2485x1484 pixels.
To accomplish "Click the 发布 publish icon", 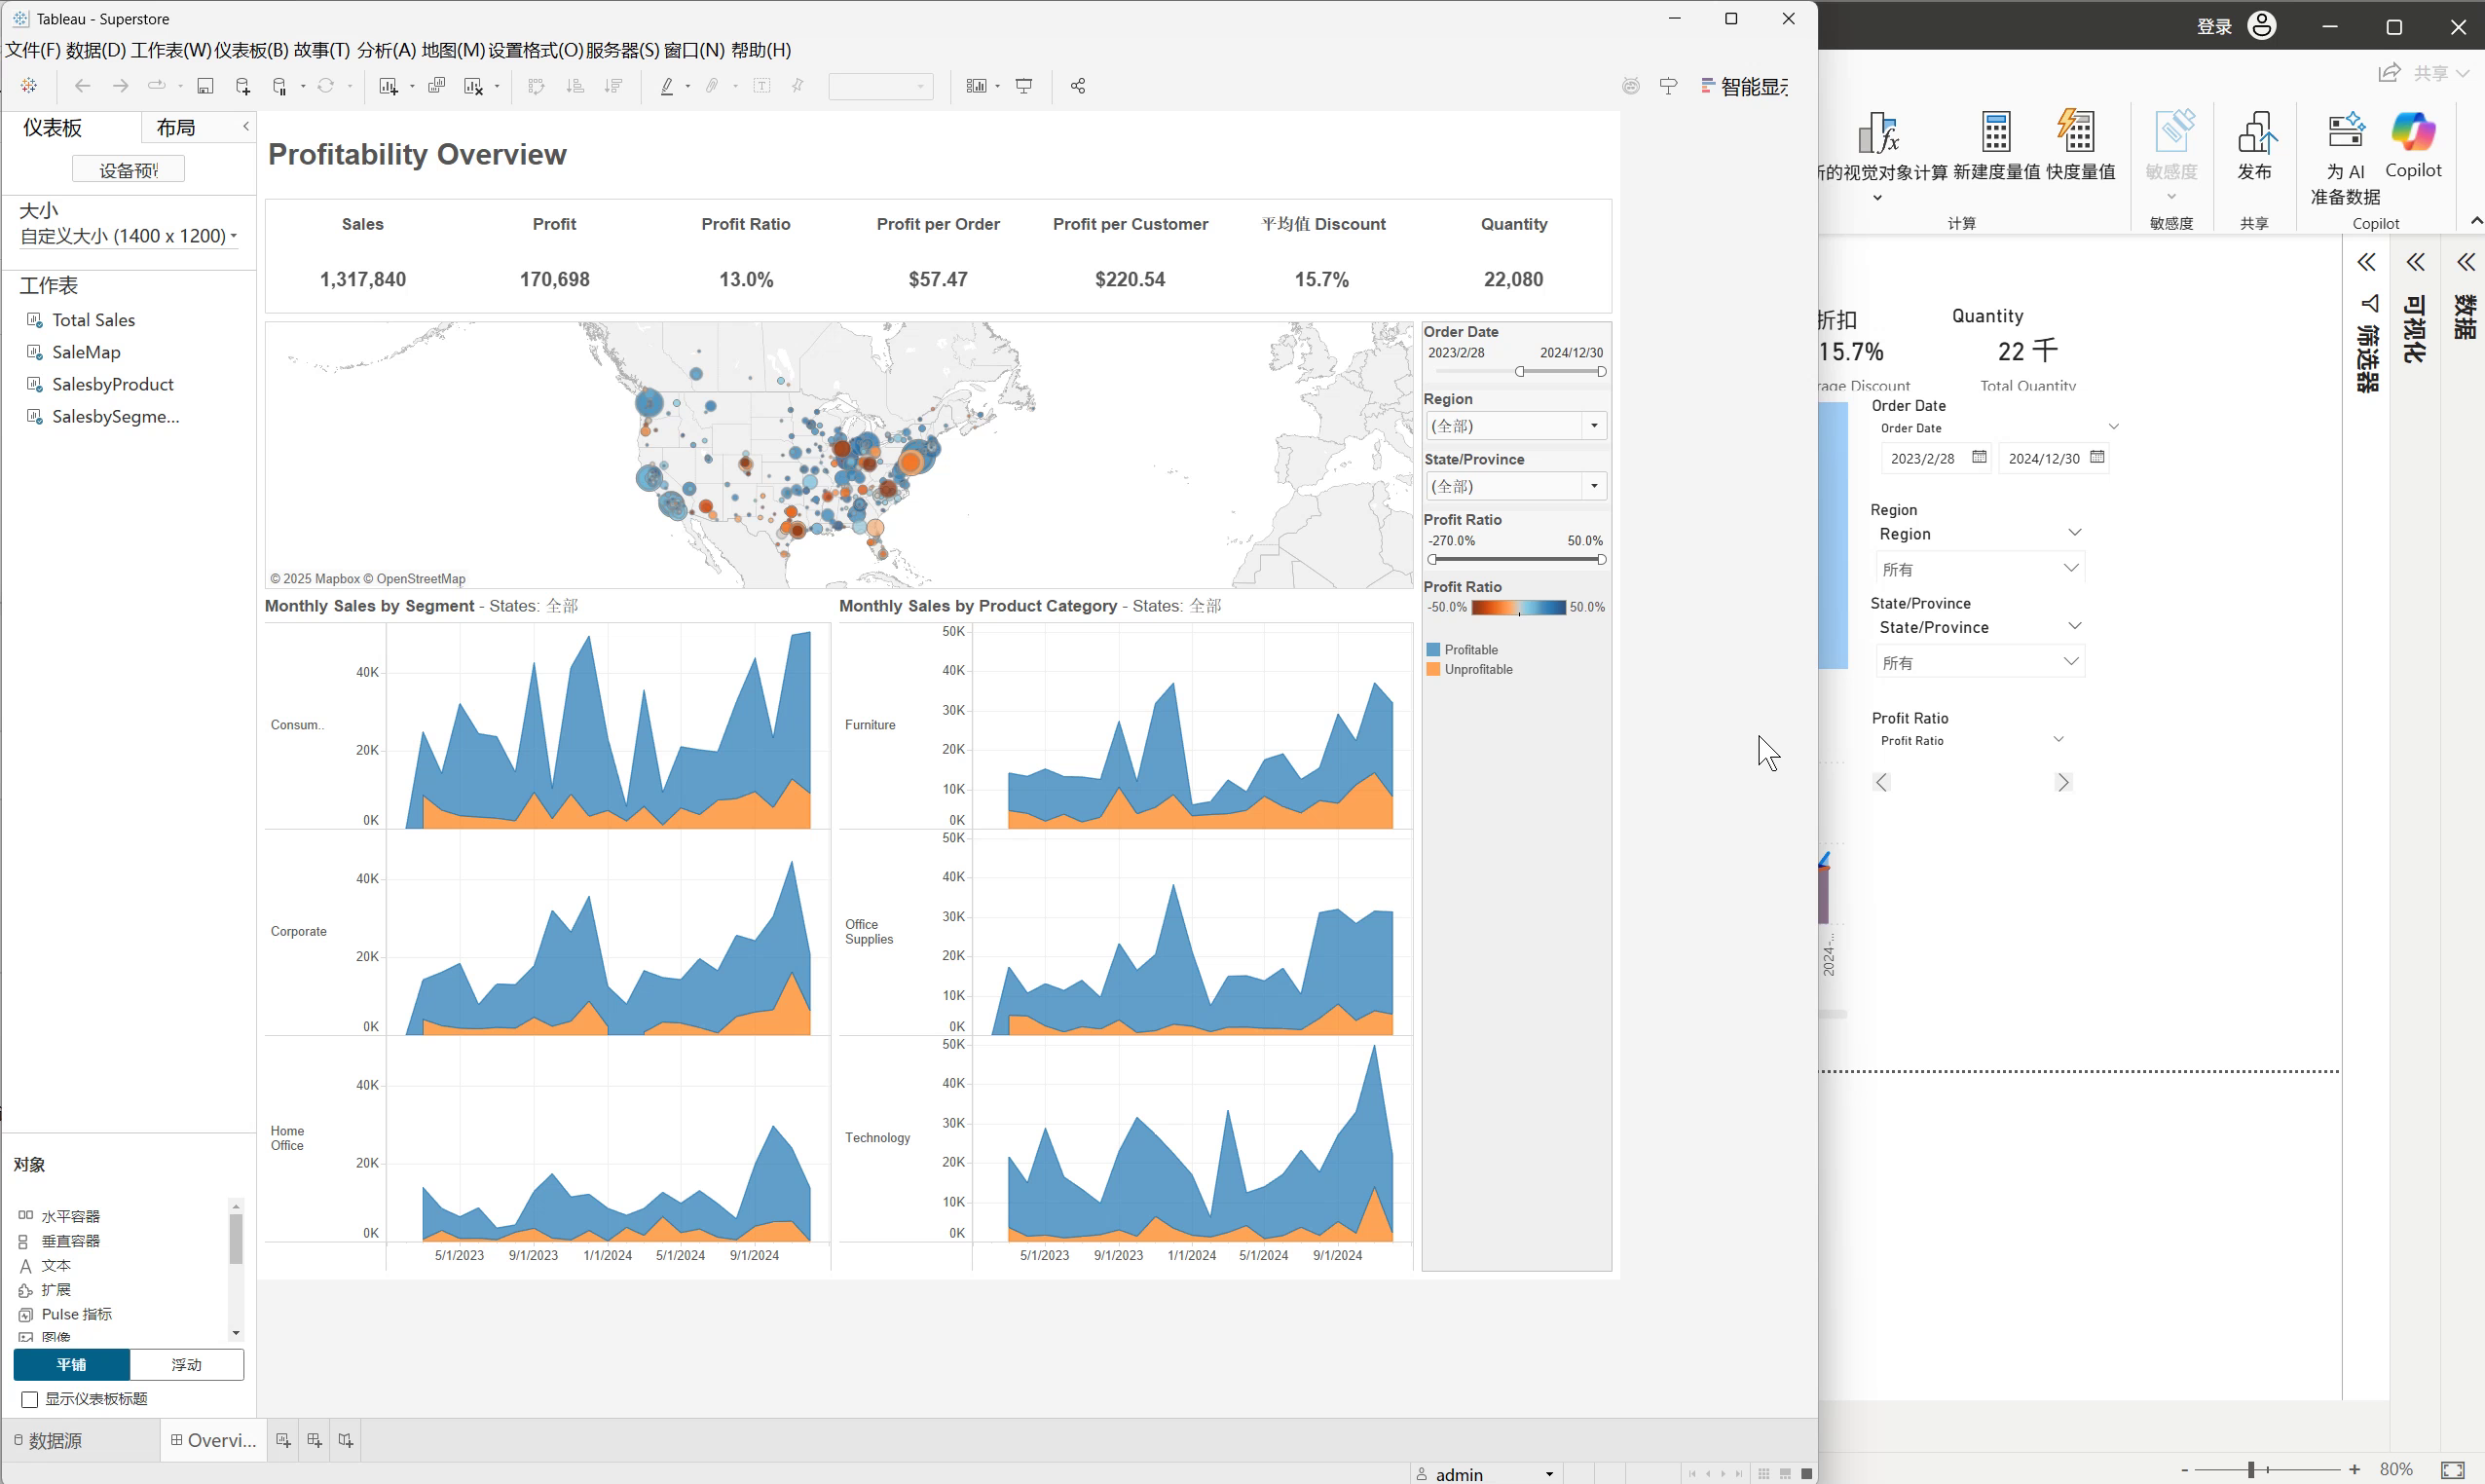I will 2254,145.
